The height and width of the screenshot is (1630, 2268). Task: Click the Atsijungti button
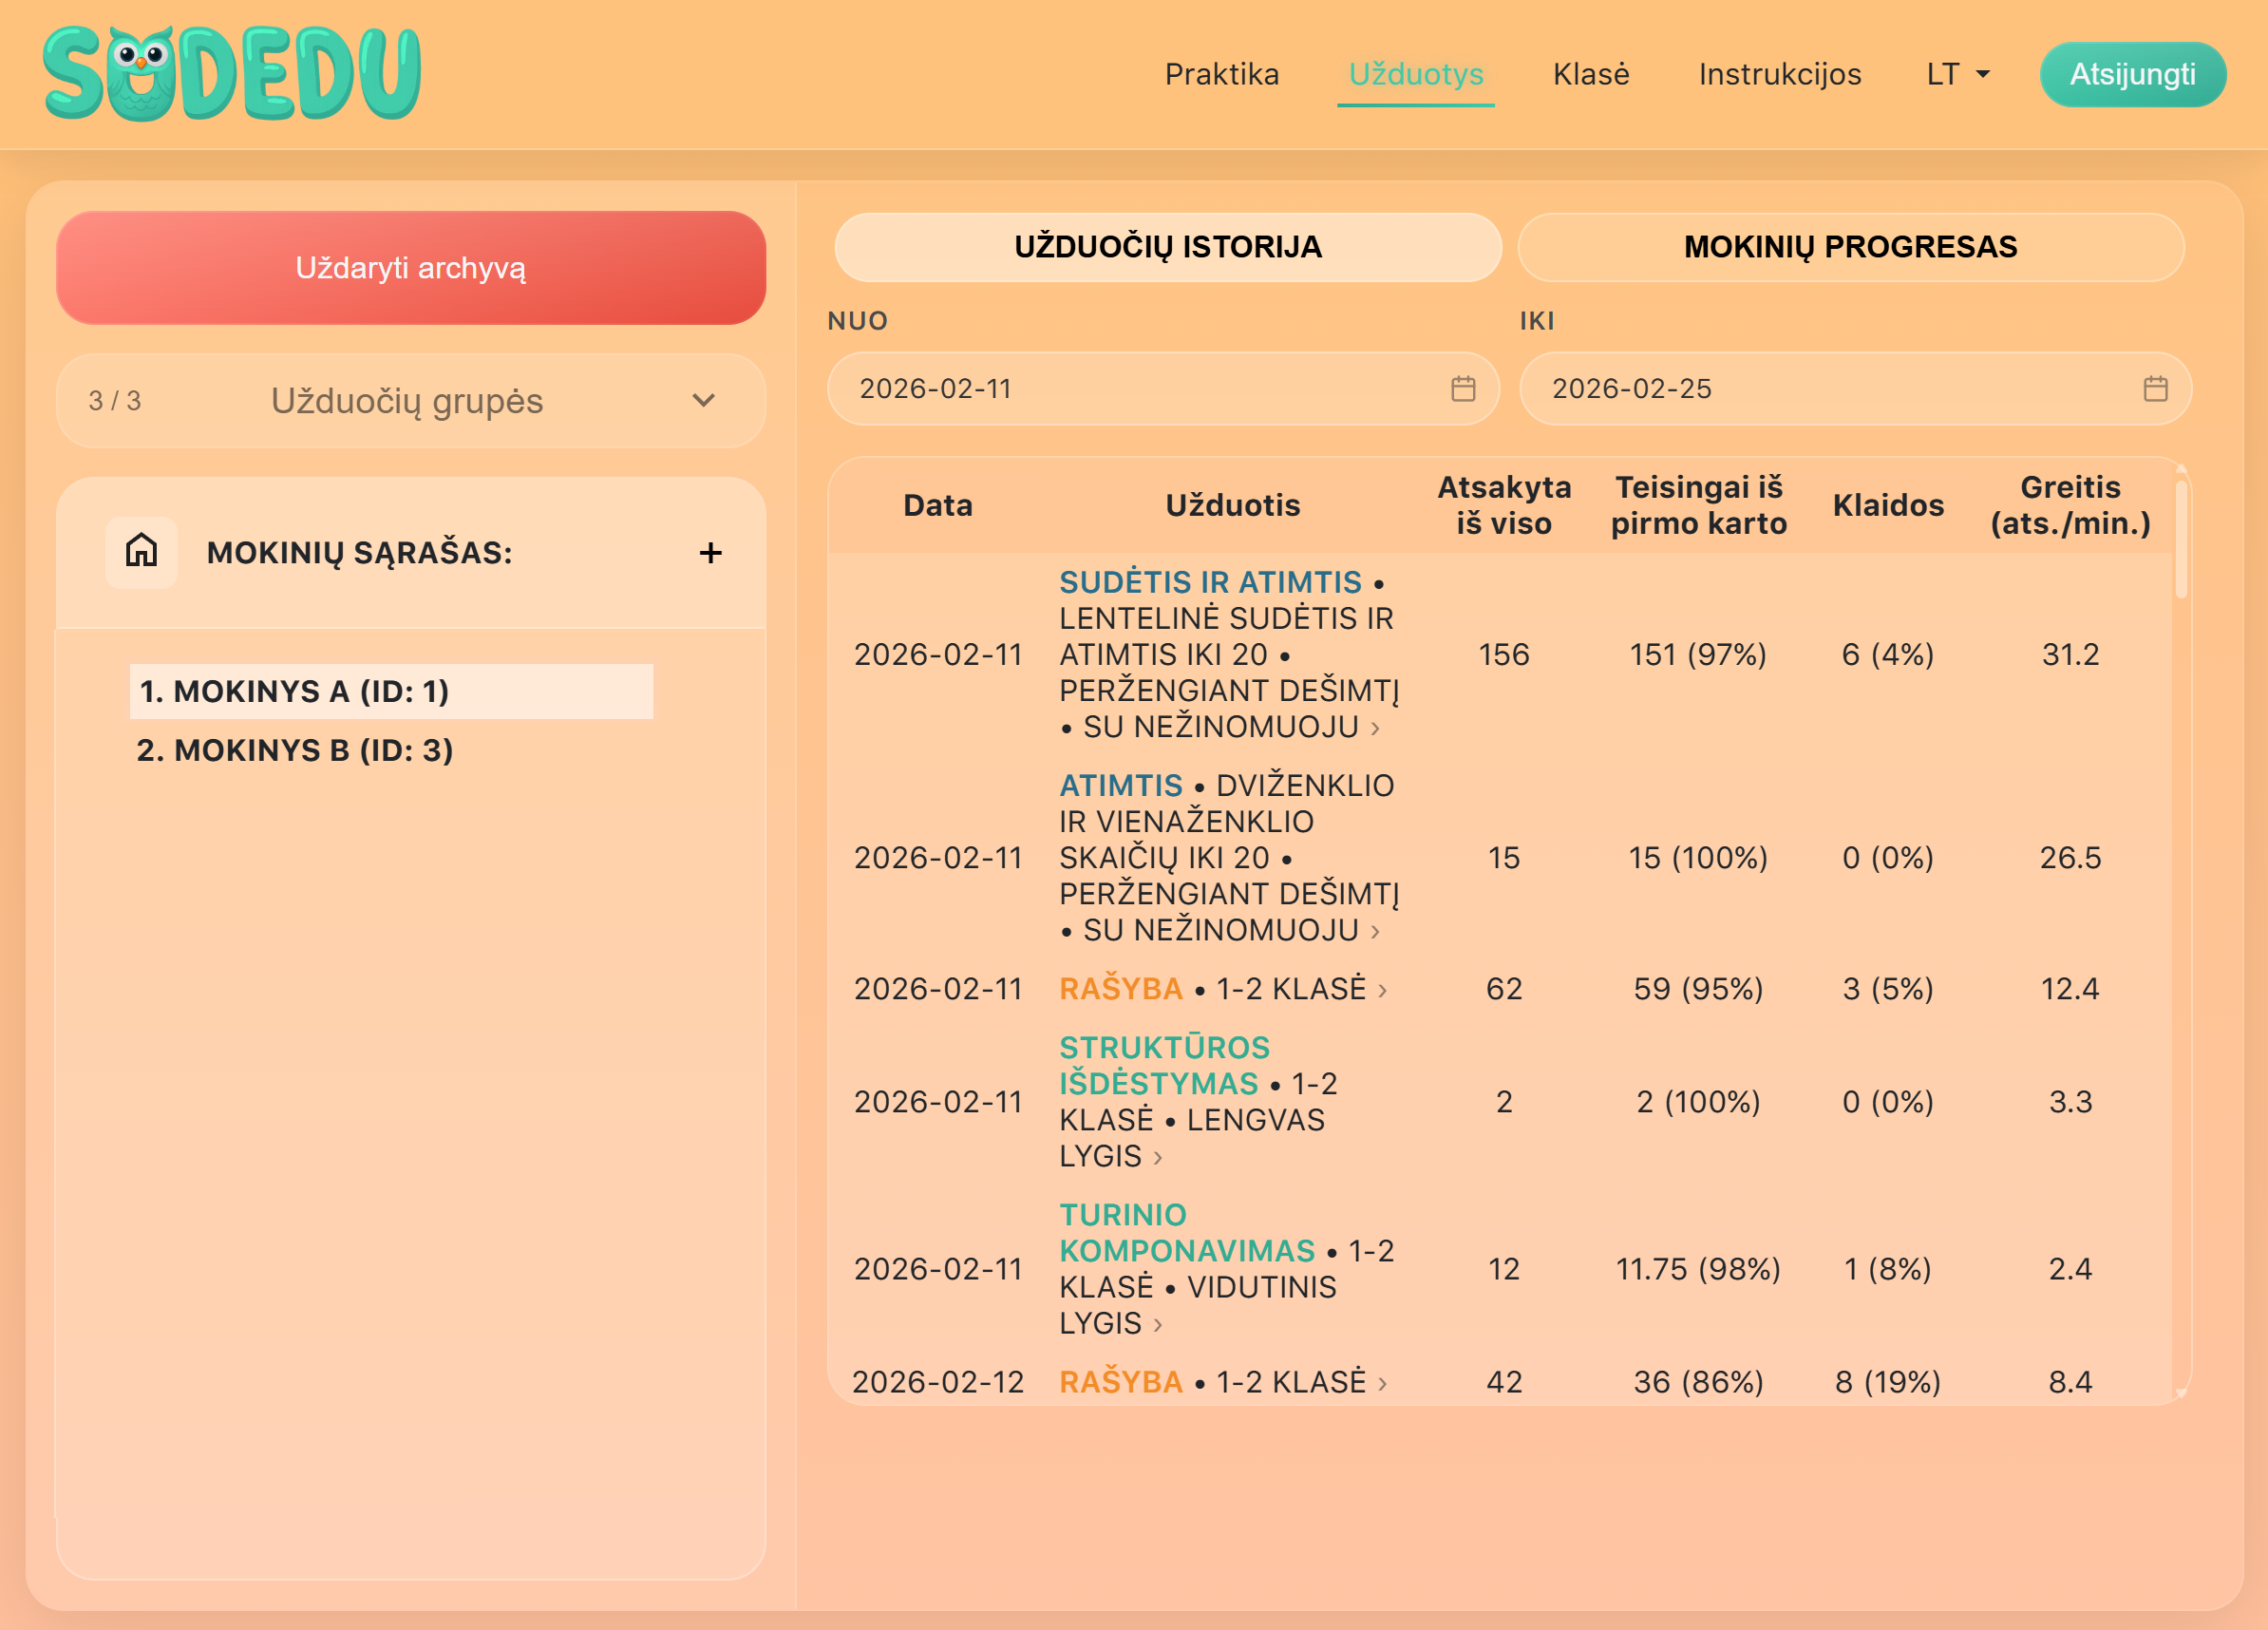click(x=2131, y=74)
